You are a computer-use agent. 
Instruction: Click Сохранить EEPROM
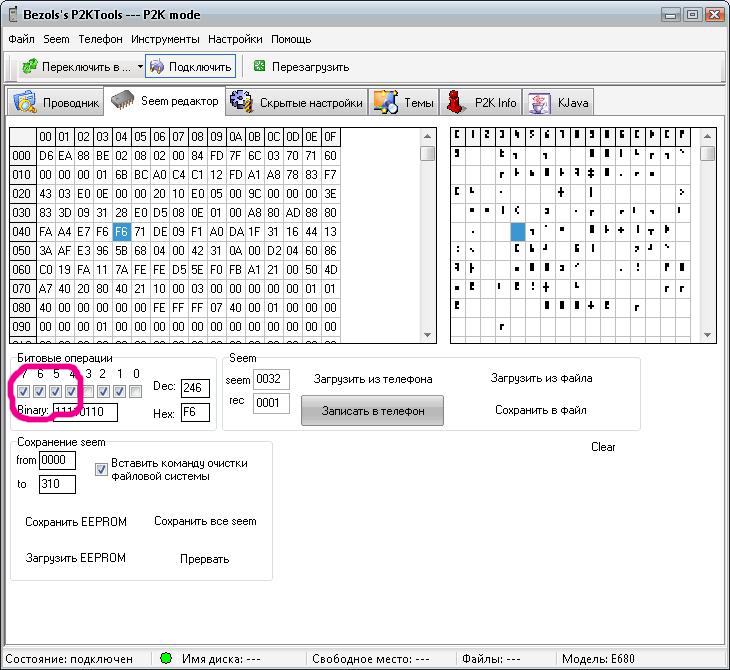click(x=76, y=521)
